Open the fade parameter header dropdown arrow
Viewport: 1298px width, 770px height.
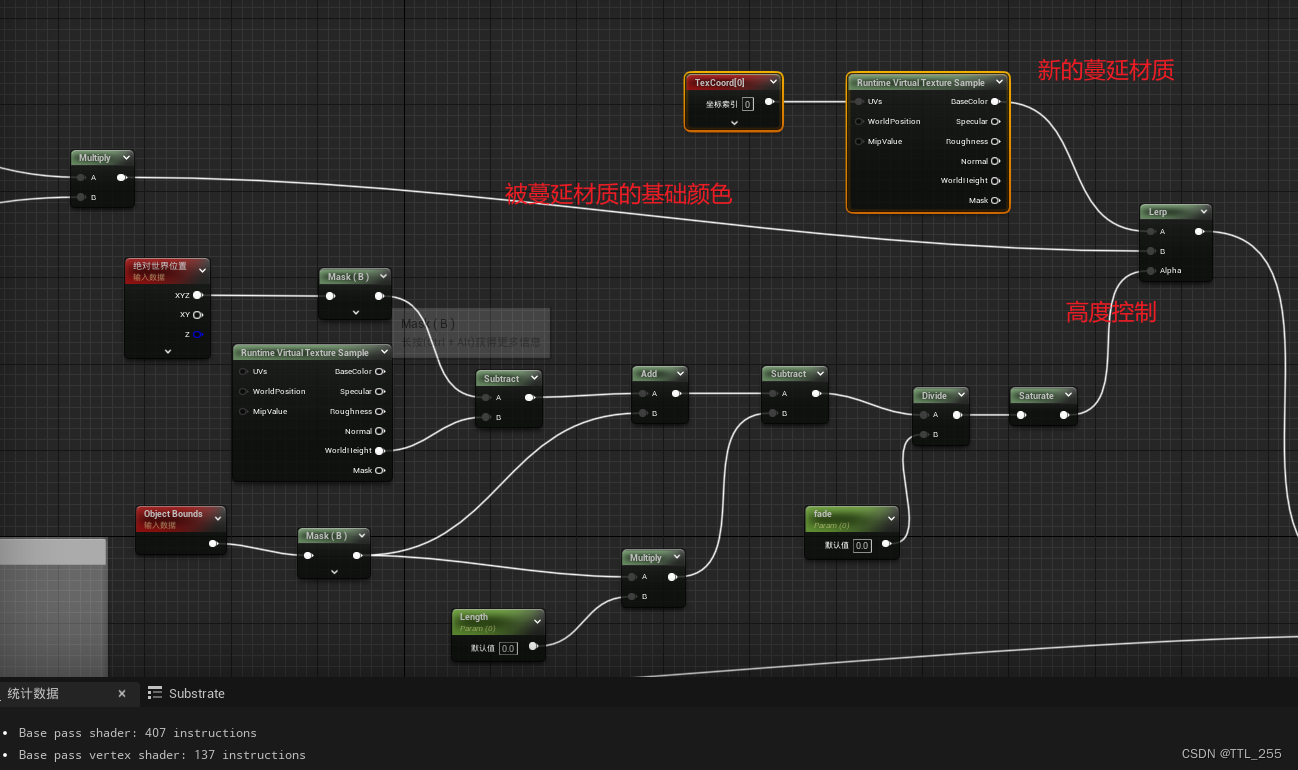[890, 519]
